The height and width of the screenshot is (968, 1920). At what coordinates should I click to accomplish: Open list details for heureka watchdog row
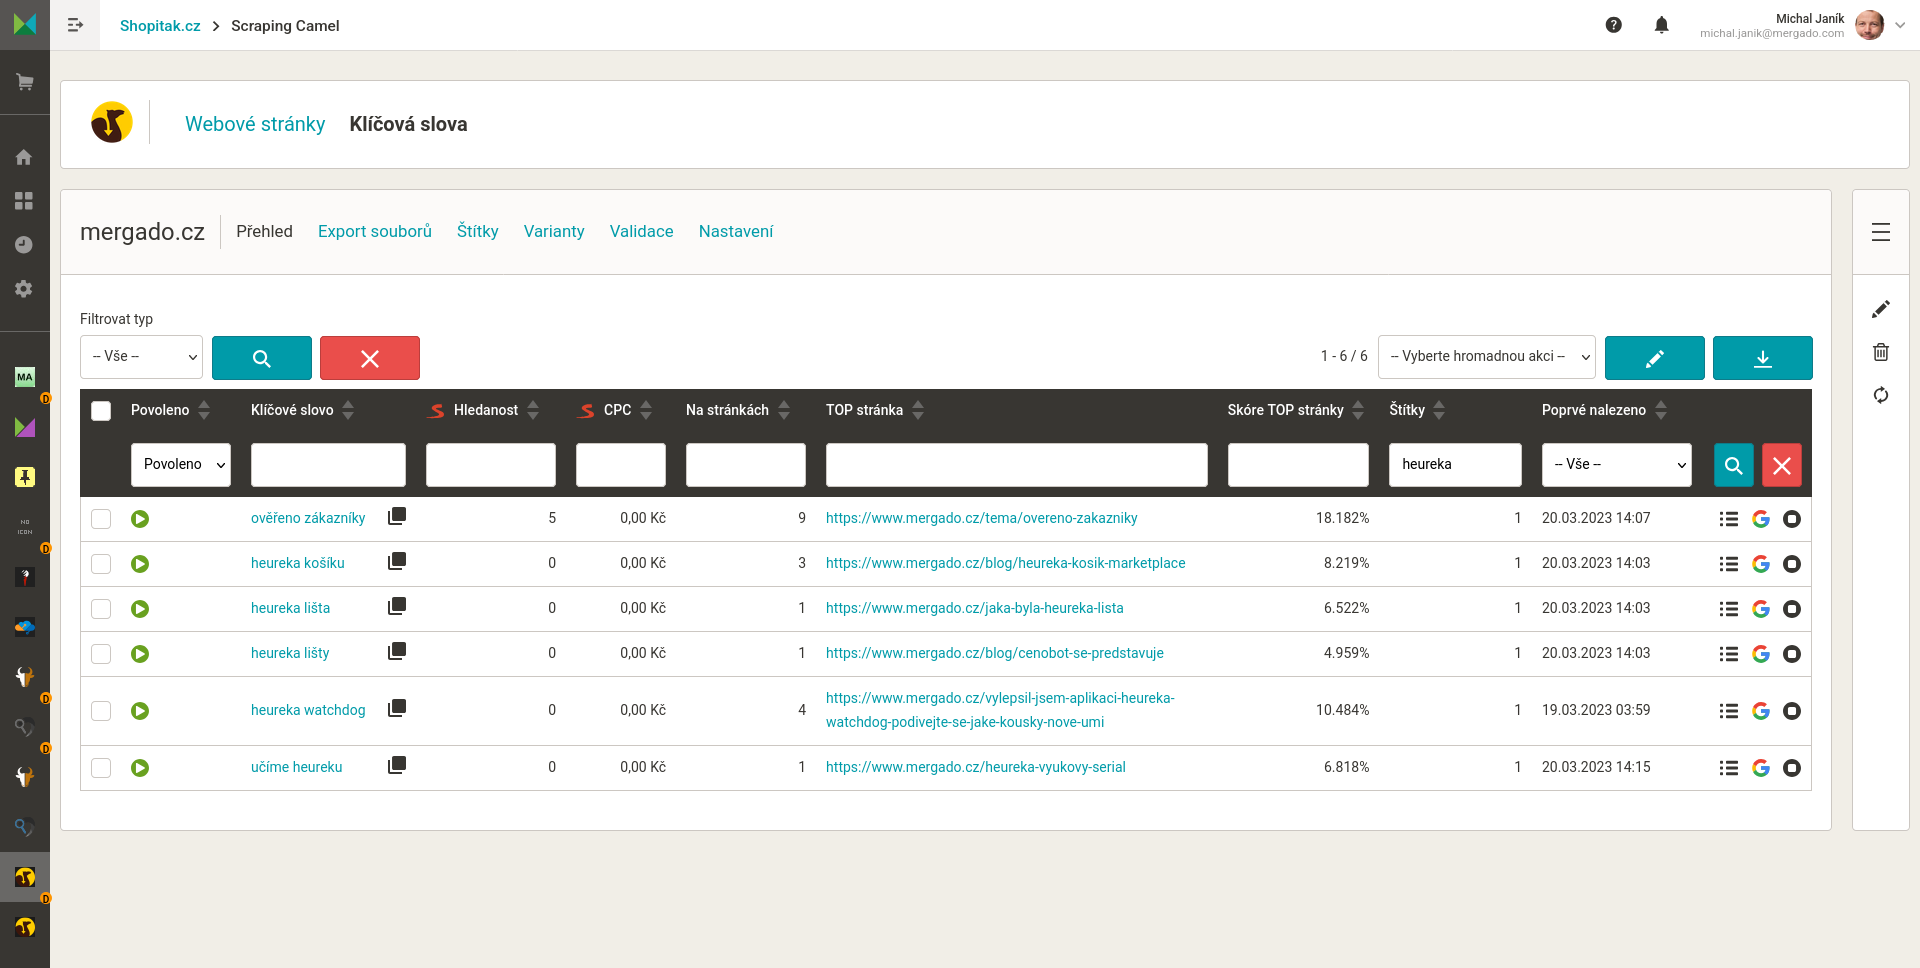click(1728, 711)
